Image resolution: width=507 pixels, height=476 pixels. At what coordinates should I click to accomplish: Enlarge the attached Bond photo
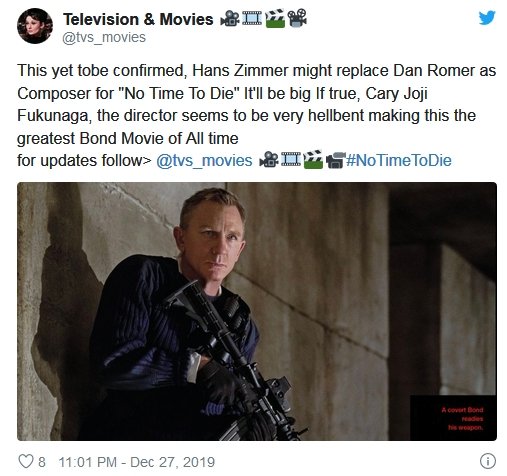257,311
